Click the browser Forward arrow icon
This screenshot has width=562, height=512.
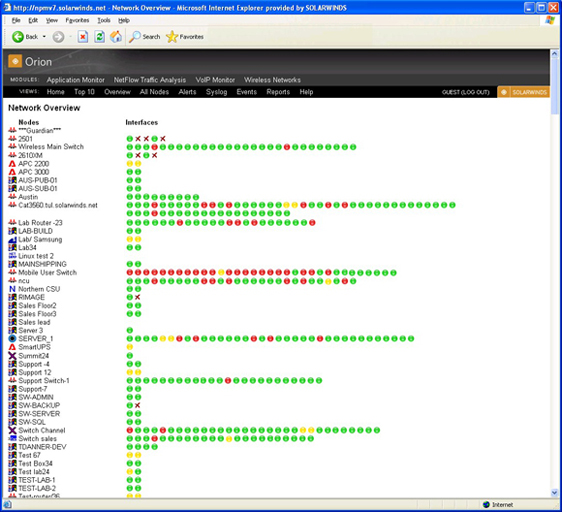coord(58,37)
